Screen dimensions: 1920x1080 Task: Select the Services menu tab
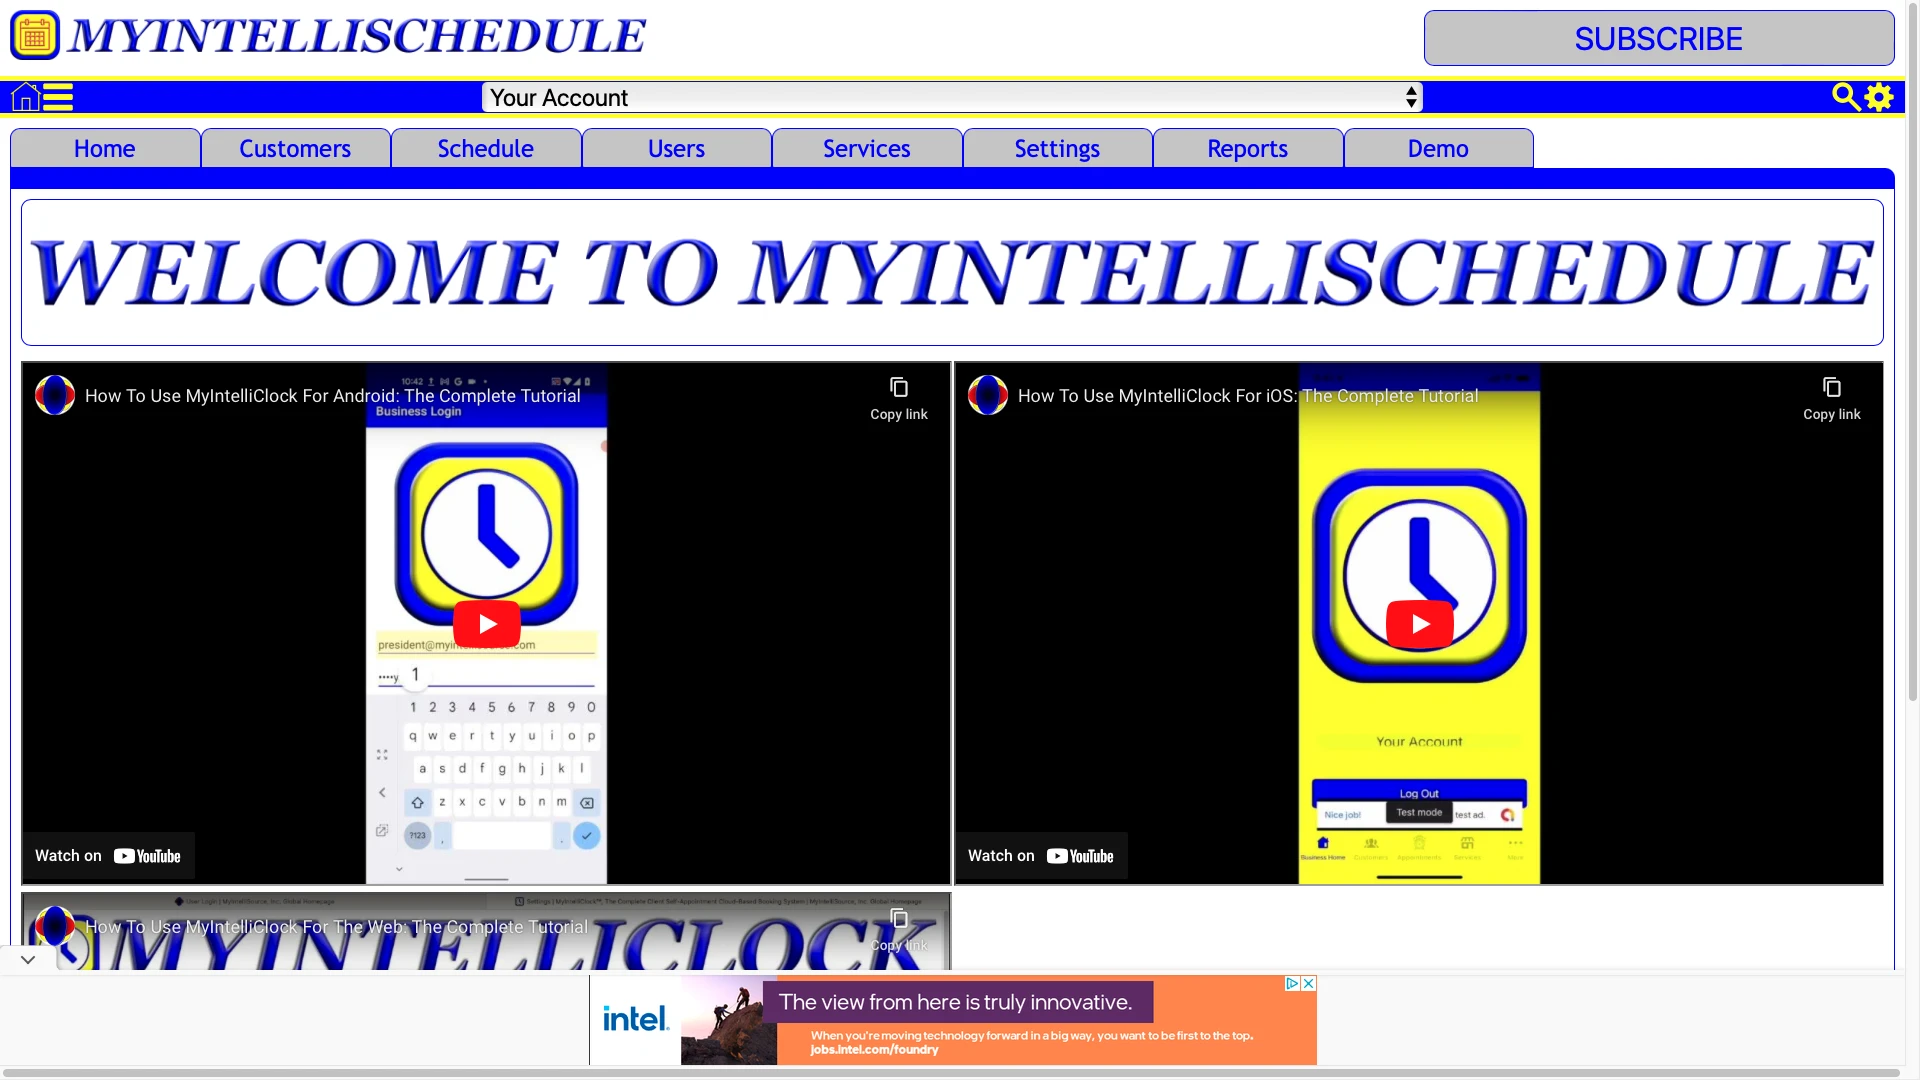[x=866, y=148]
